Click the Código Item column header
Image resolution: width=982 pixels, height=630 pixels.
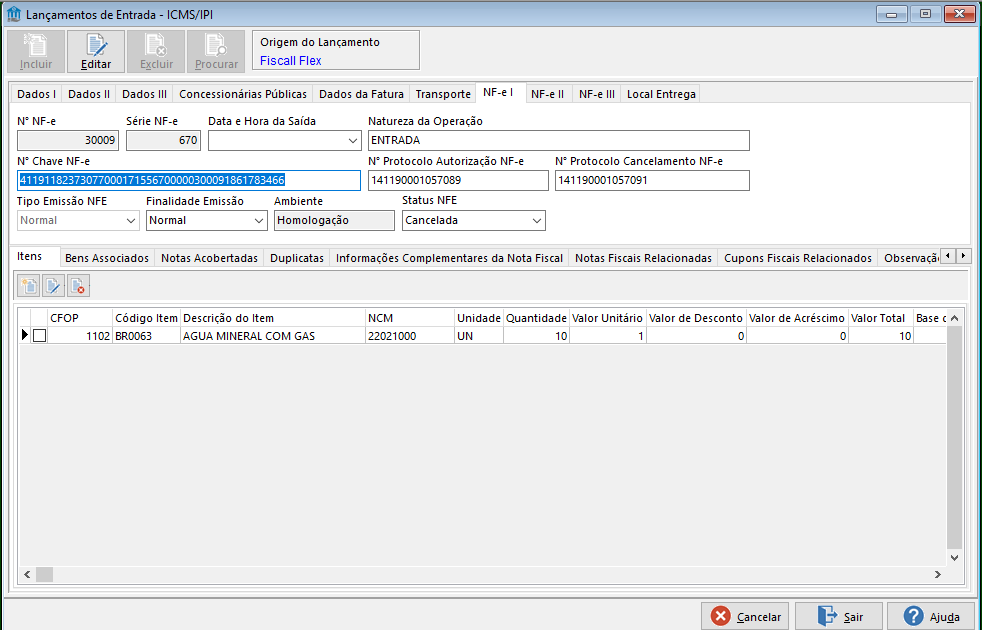click(x=147, y=318)
